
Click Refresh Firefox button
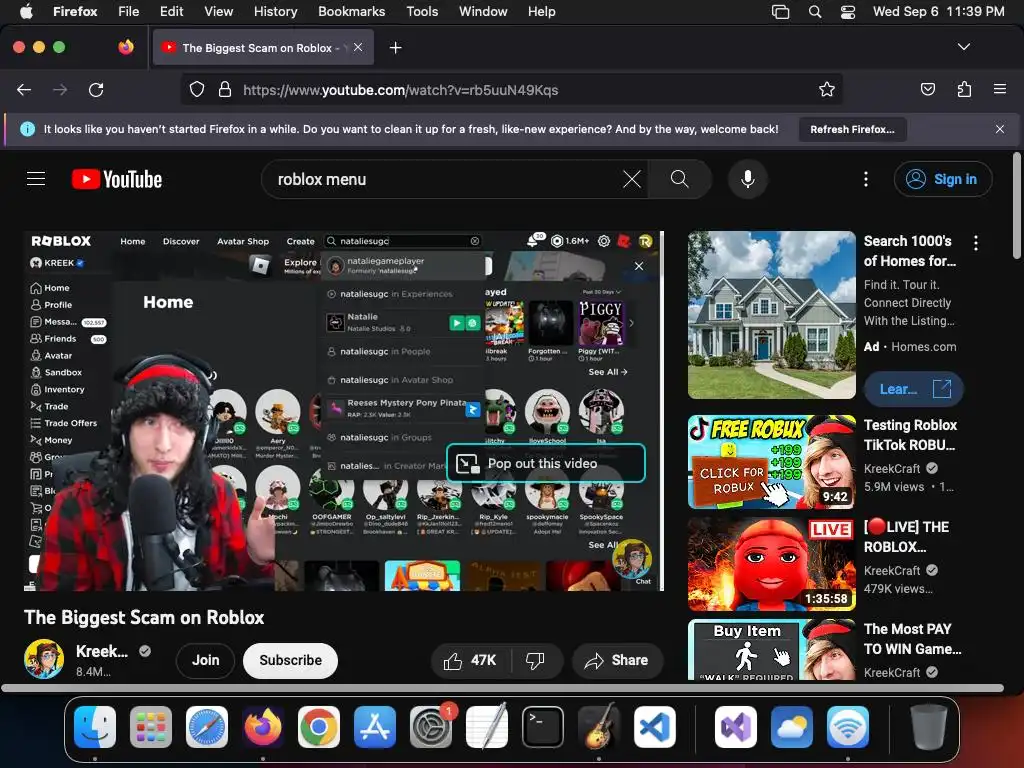click(852, 129)
